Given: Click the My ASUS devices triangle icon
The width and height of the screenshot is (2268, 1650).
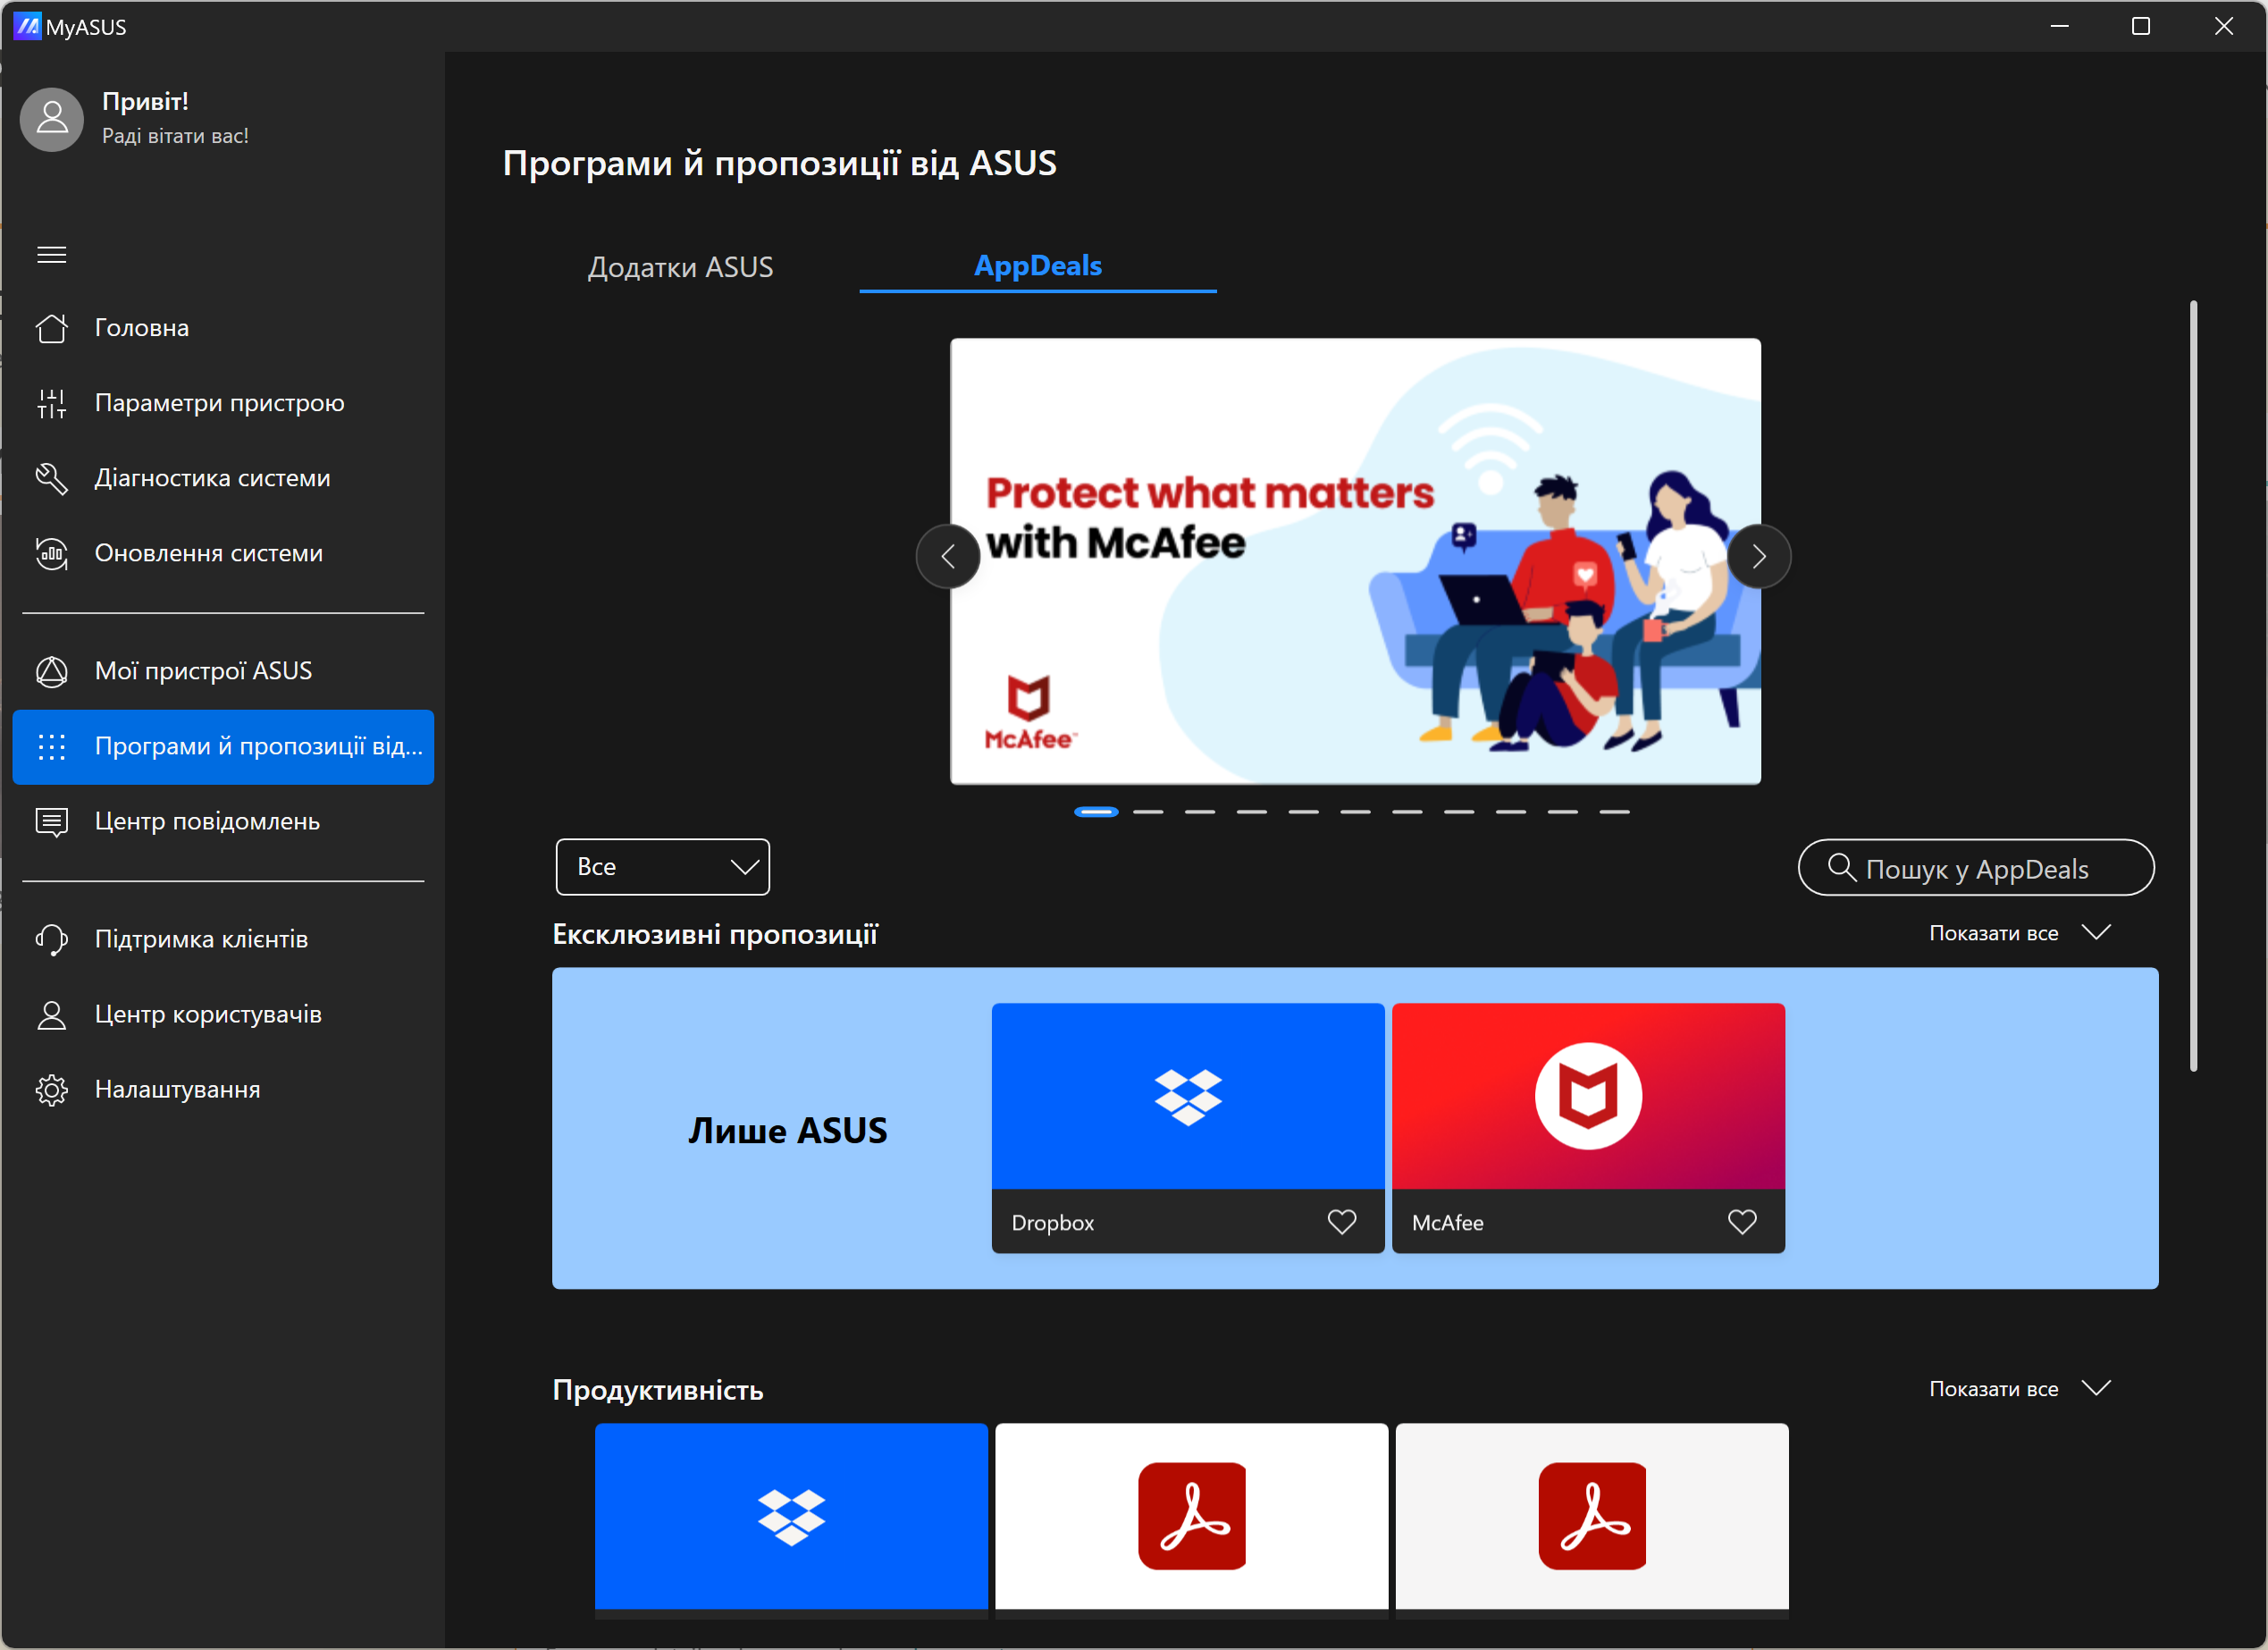Looking at the screenshot, I should click(52, 671).
